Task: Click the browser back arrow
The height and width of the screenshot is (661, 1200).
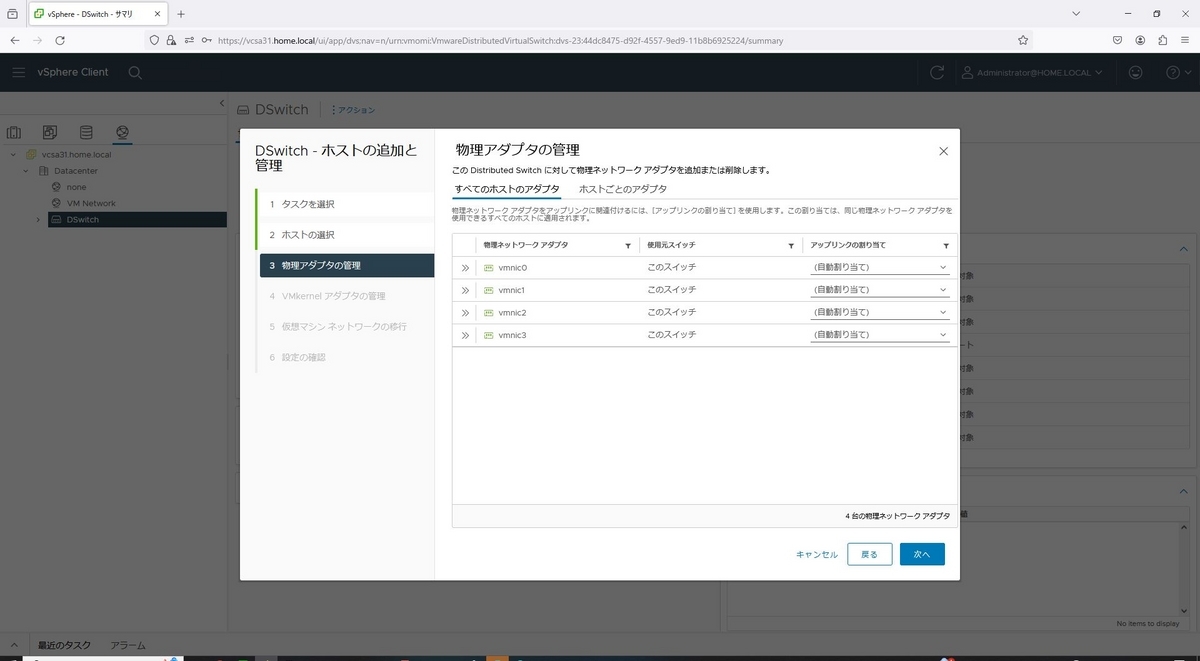Action: pyautogui.click(x=15, y=40)
